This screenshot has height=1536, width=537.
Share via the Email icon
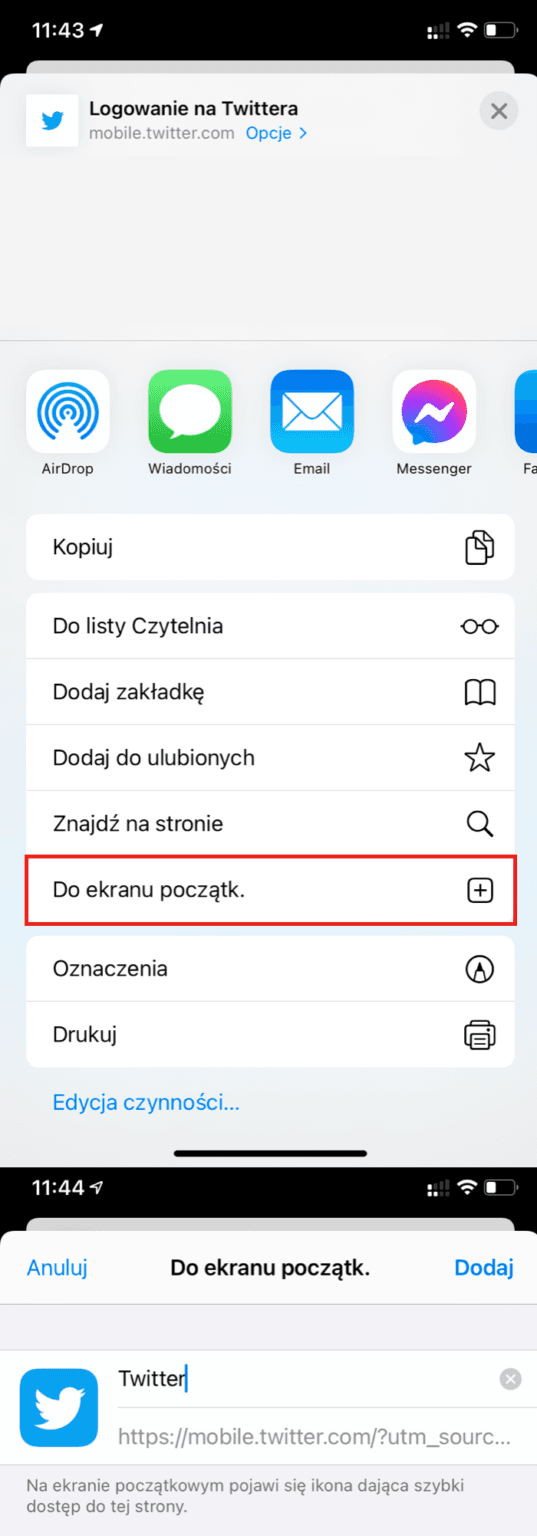coord(312,411)
